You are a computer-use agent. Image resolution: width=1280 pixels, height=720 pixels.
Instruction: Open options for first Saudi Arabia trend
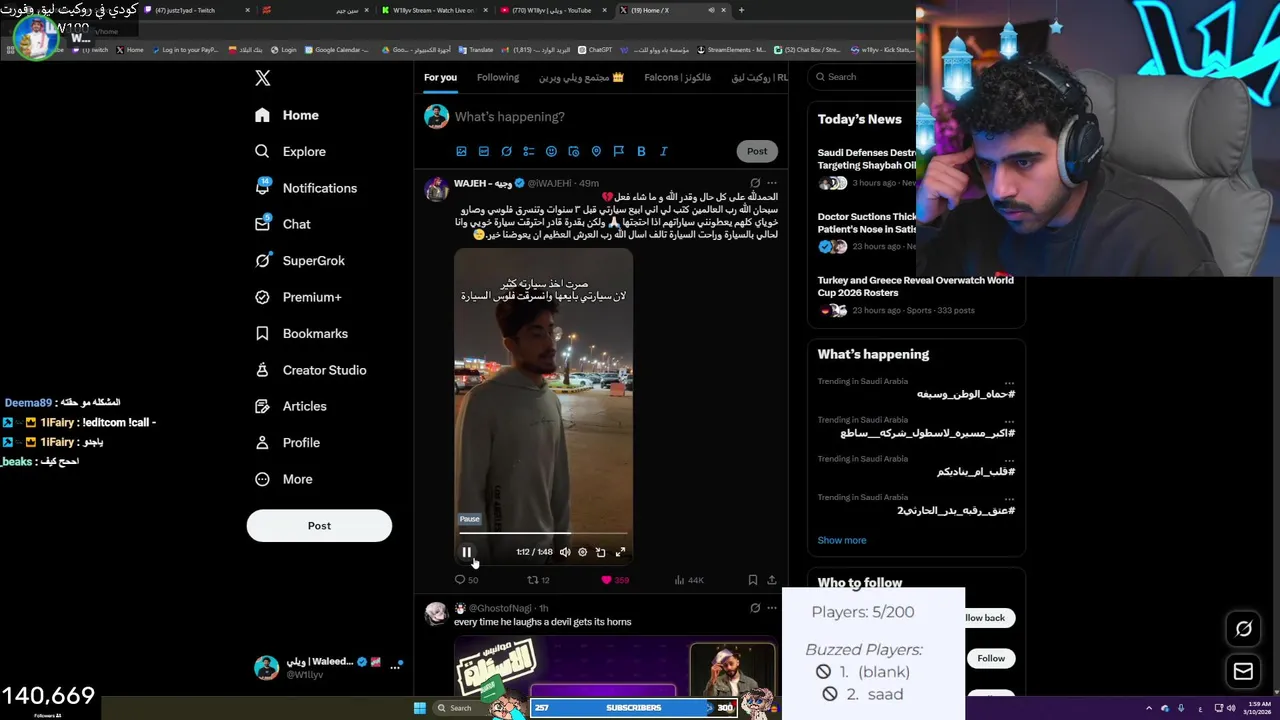pyautogui.click(x=1009, y=382)
